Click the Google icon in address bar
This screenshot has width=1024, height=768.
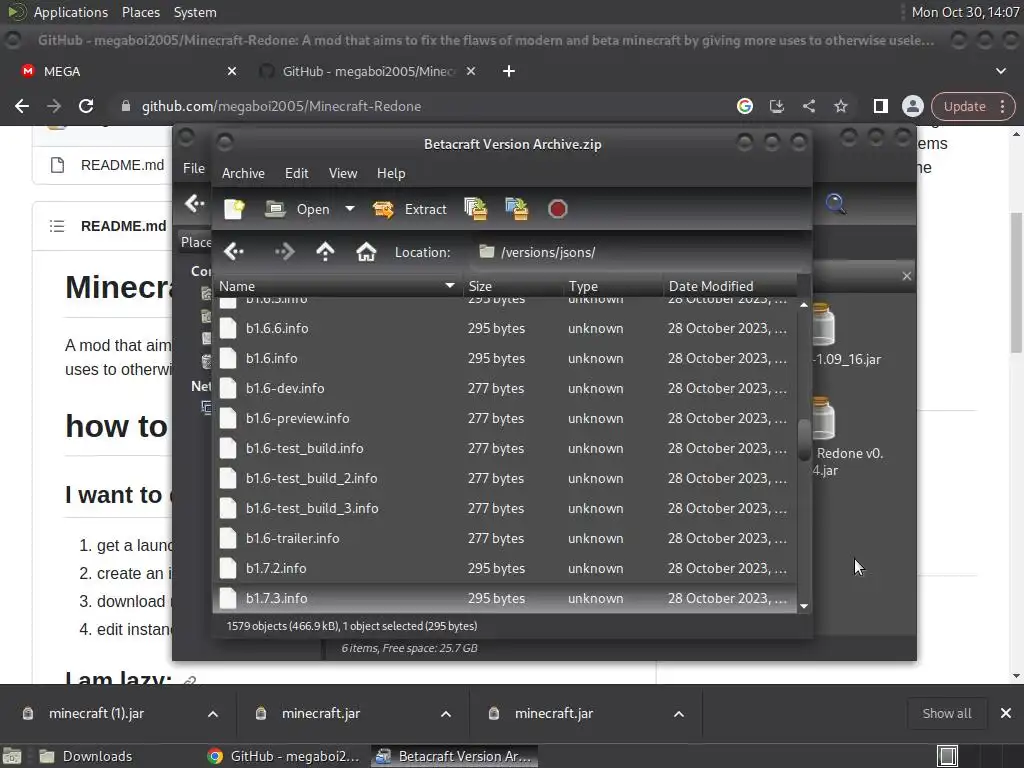tap(744, 106)
